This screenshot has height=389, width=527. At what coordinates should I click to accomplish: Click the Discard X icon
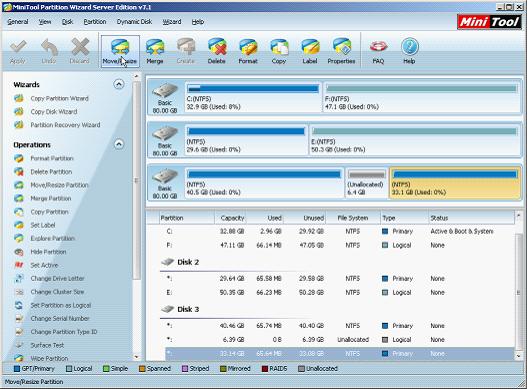pos(80,51)
